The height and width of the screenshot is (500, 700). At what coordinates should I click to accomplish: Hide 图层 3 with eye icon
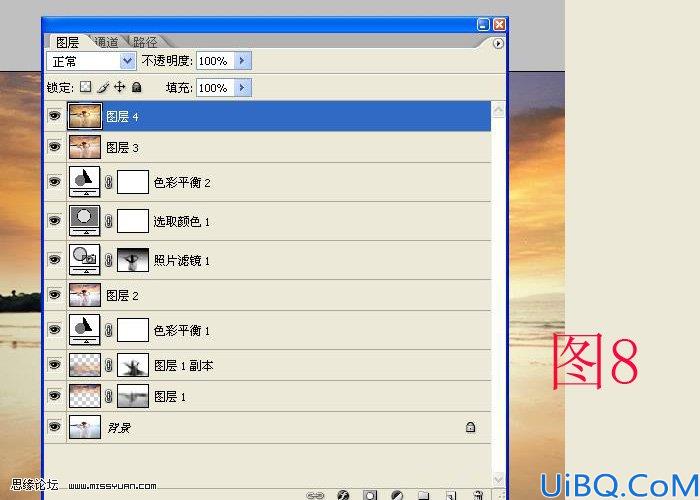click(x=54, y=146)
